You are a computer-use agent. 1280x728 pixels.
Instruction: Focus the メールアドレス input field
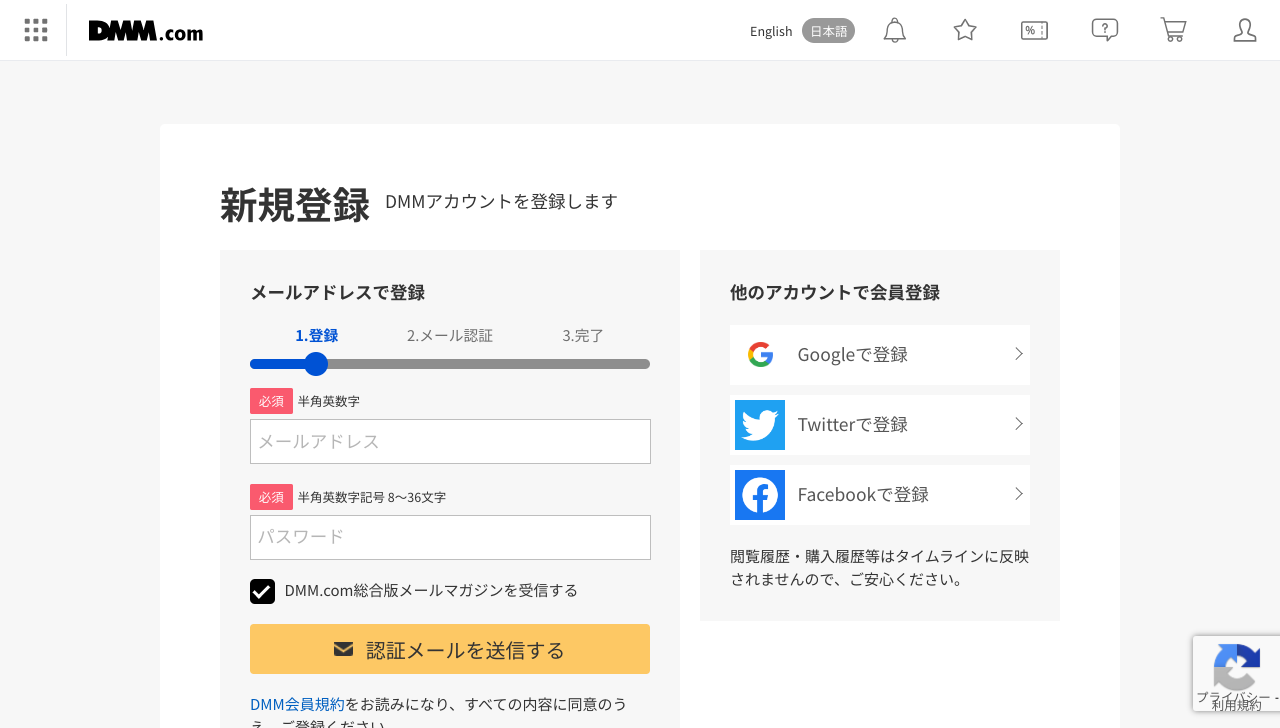click(x=450, y=441)
